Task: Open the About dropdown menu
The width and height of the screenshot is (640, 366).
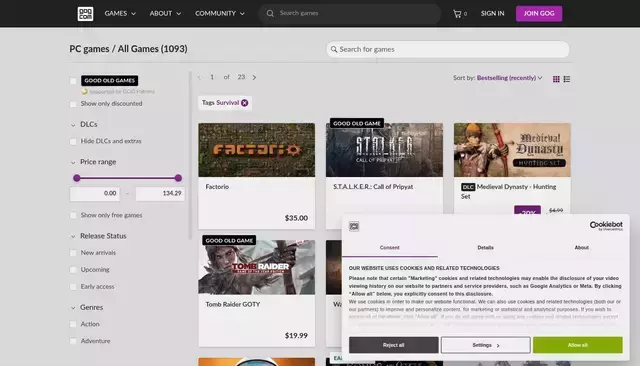Action: [x=165, y=13]
